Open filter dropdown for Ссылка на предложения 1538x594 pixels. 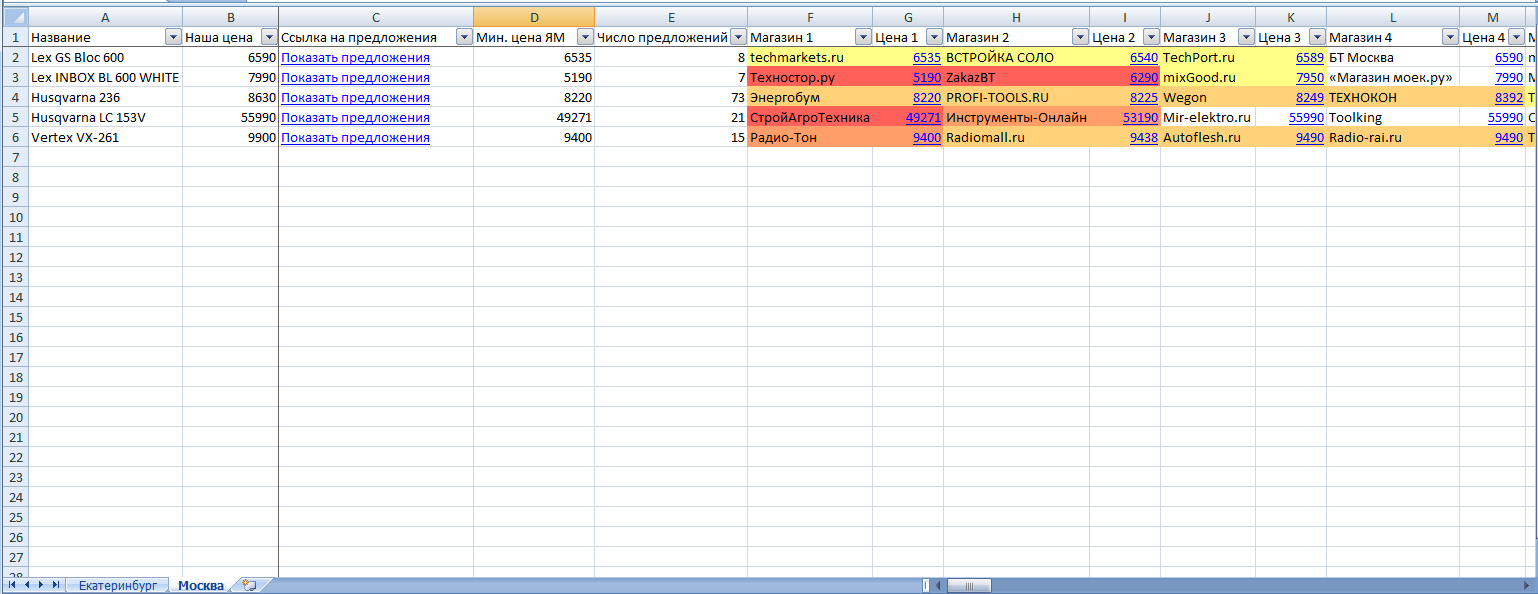pos(463,37)
